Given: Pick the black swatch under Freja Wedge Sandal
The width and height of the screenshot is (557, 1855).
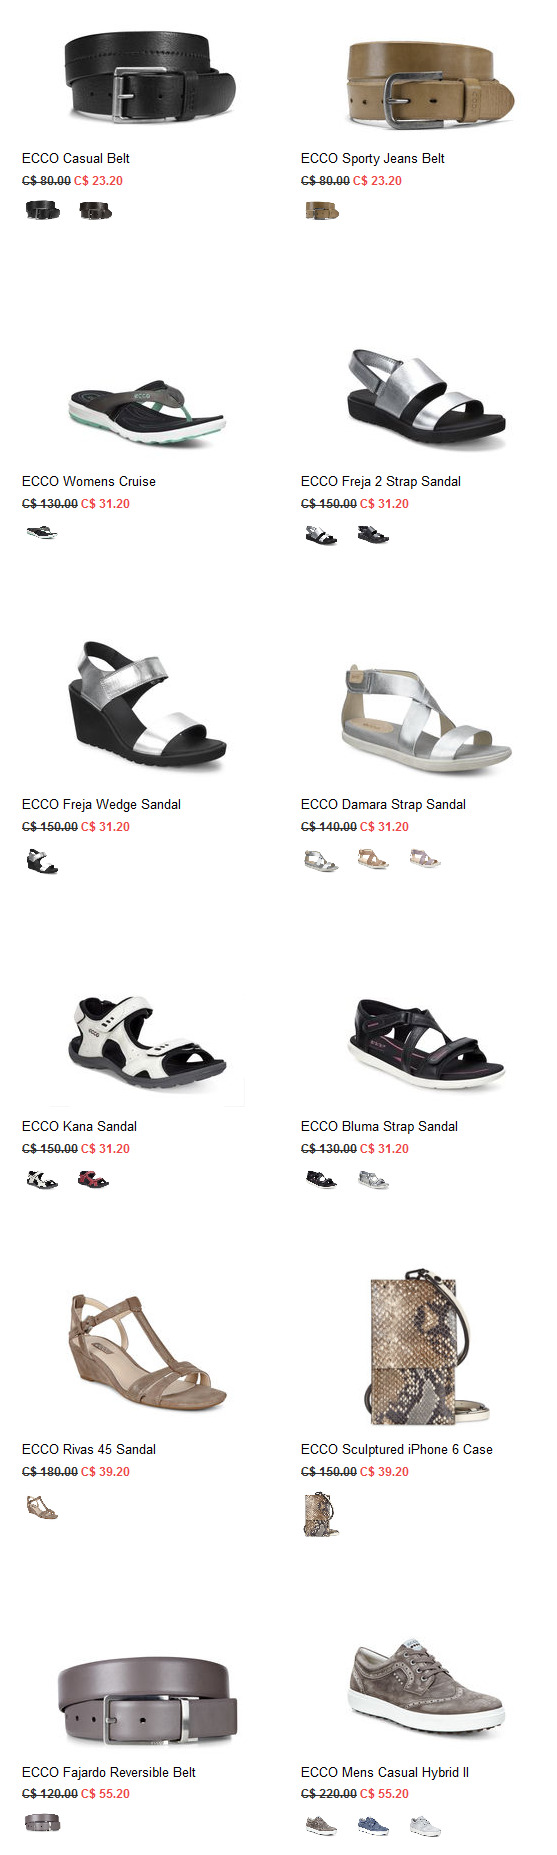Looking at the screenshot, I should click(x=42, y=860).
